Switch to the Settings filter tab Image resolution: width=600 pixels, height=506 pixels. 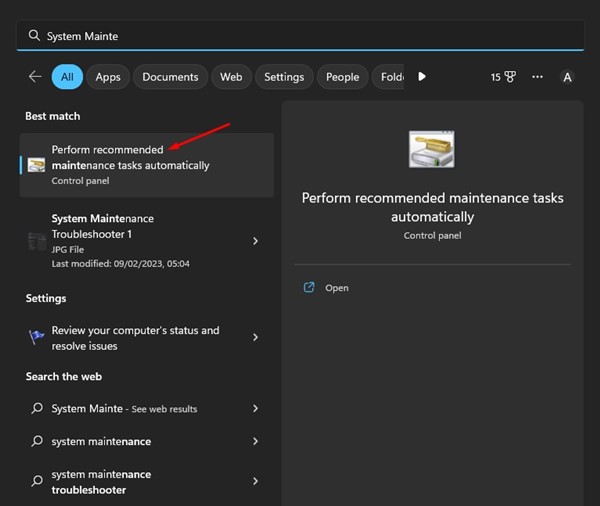click(x=284, y=77)
